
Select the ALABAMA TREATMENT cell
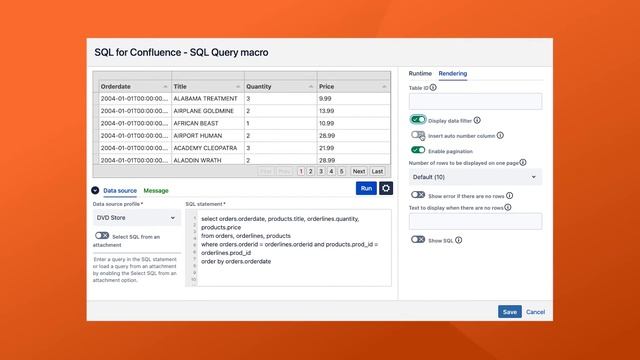click(208, 98)
